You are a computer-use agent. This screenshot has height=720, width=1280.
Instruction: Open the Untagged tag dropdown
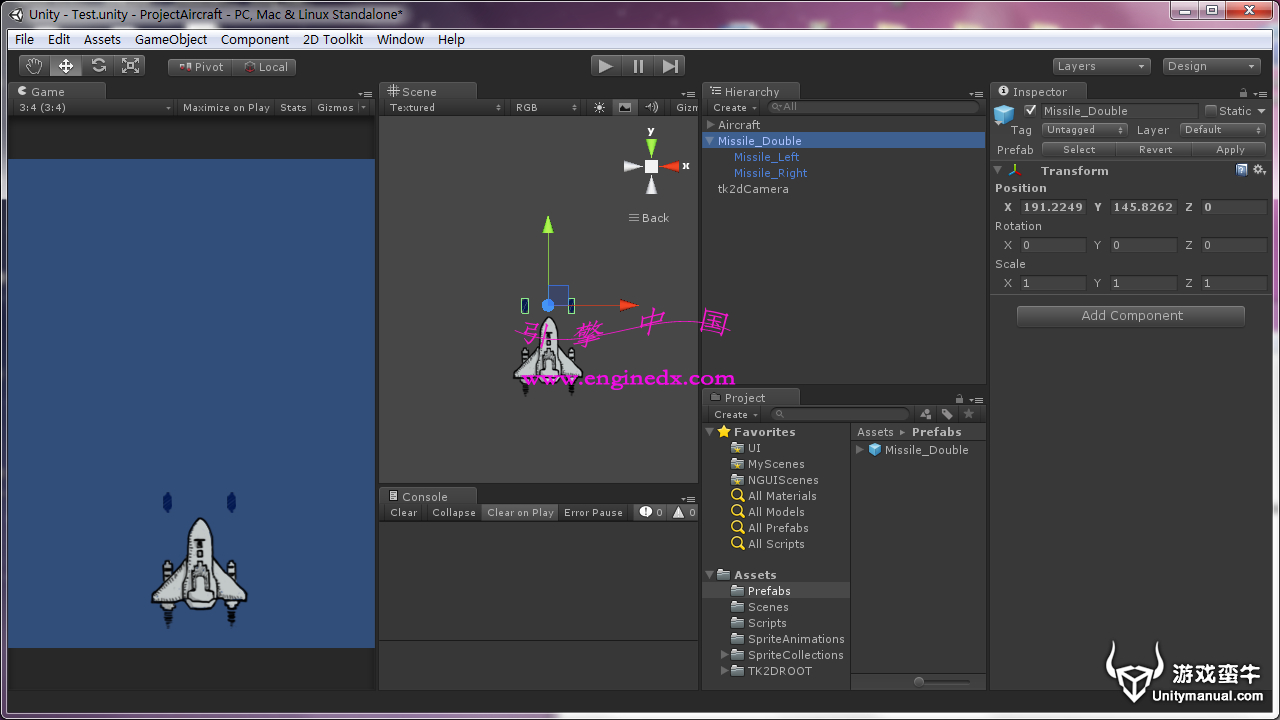(x=1084, y=130)
